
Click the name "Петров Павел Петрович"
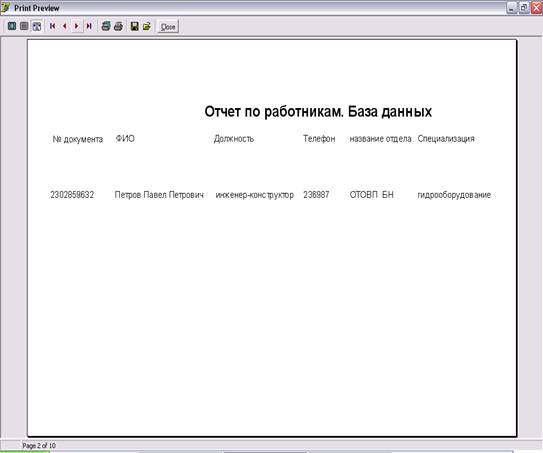[x=159, y=195]
